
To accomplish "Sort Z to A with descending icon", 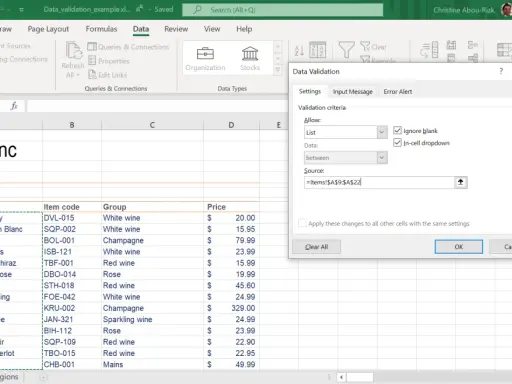I will pyautogui.click(x=299, y=50).
